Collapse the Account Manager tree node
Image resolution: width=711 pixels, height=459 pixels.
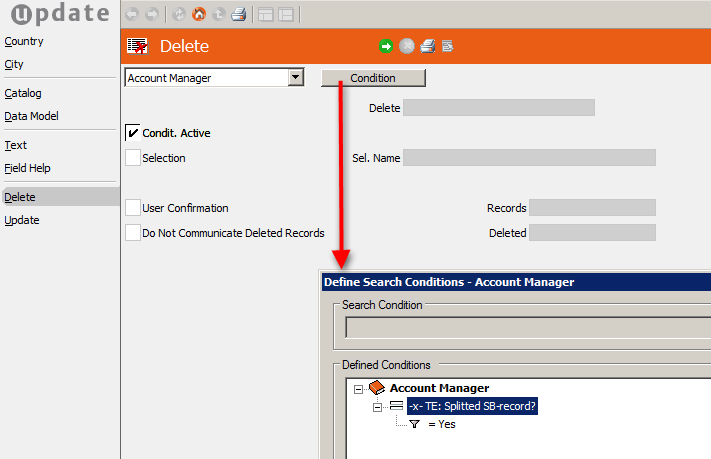(359, 388)
